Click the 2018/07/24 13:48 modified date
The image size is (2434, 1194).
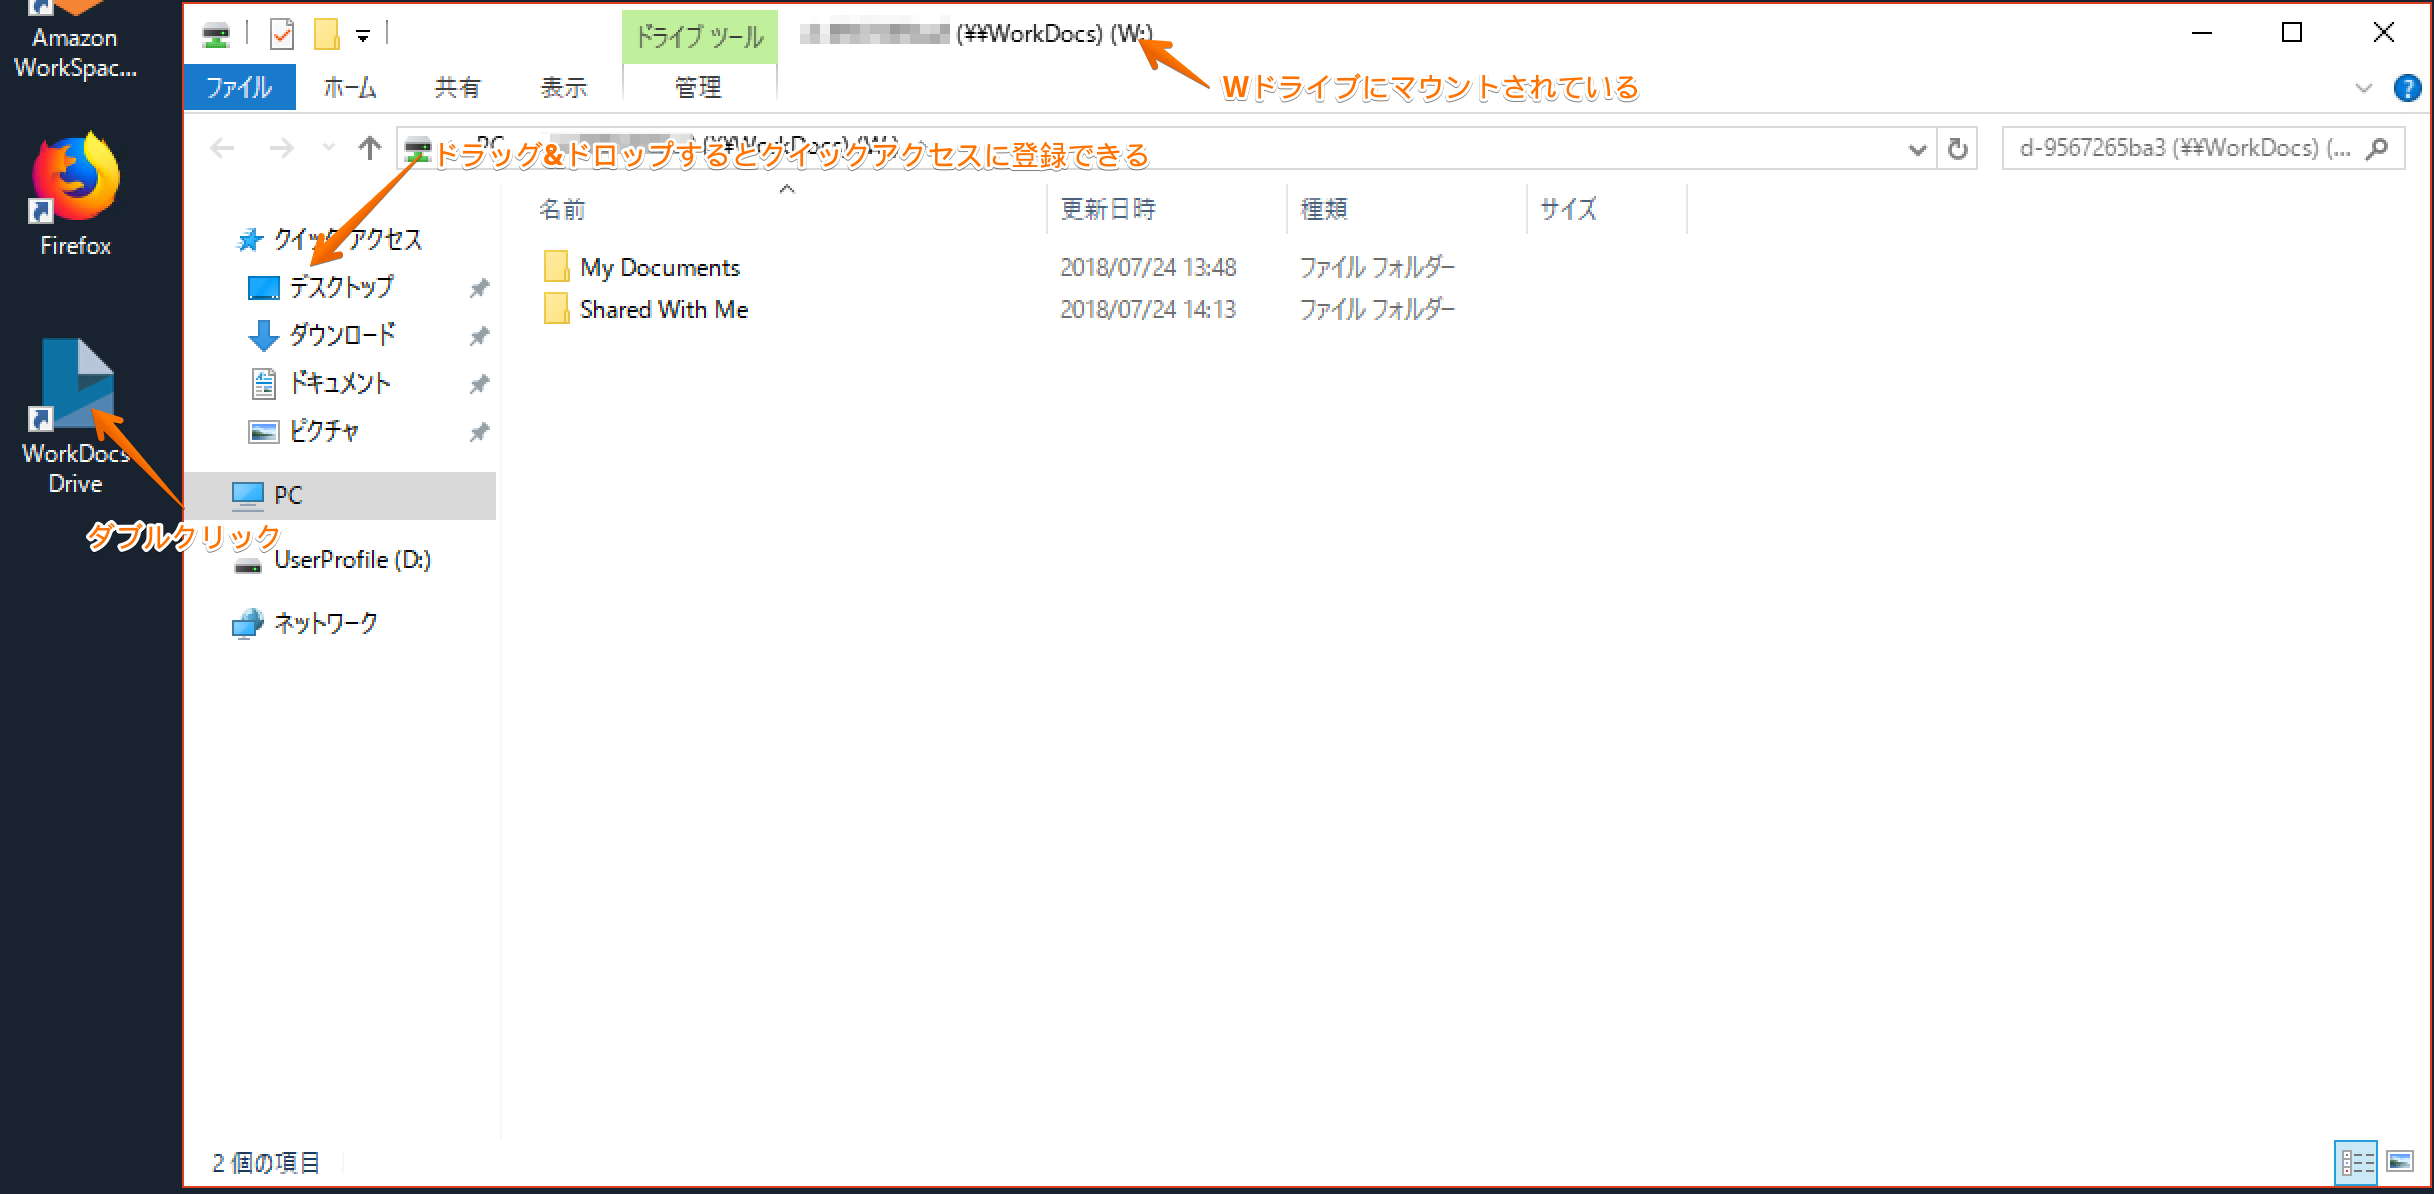[x=1148, y=268]
